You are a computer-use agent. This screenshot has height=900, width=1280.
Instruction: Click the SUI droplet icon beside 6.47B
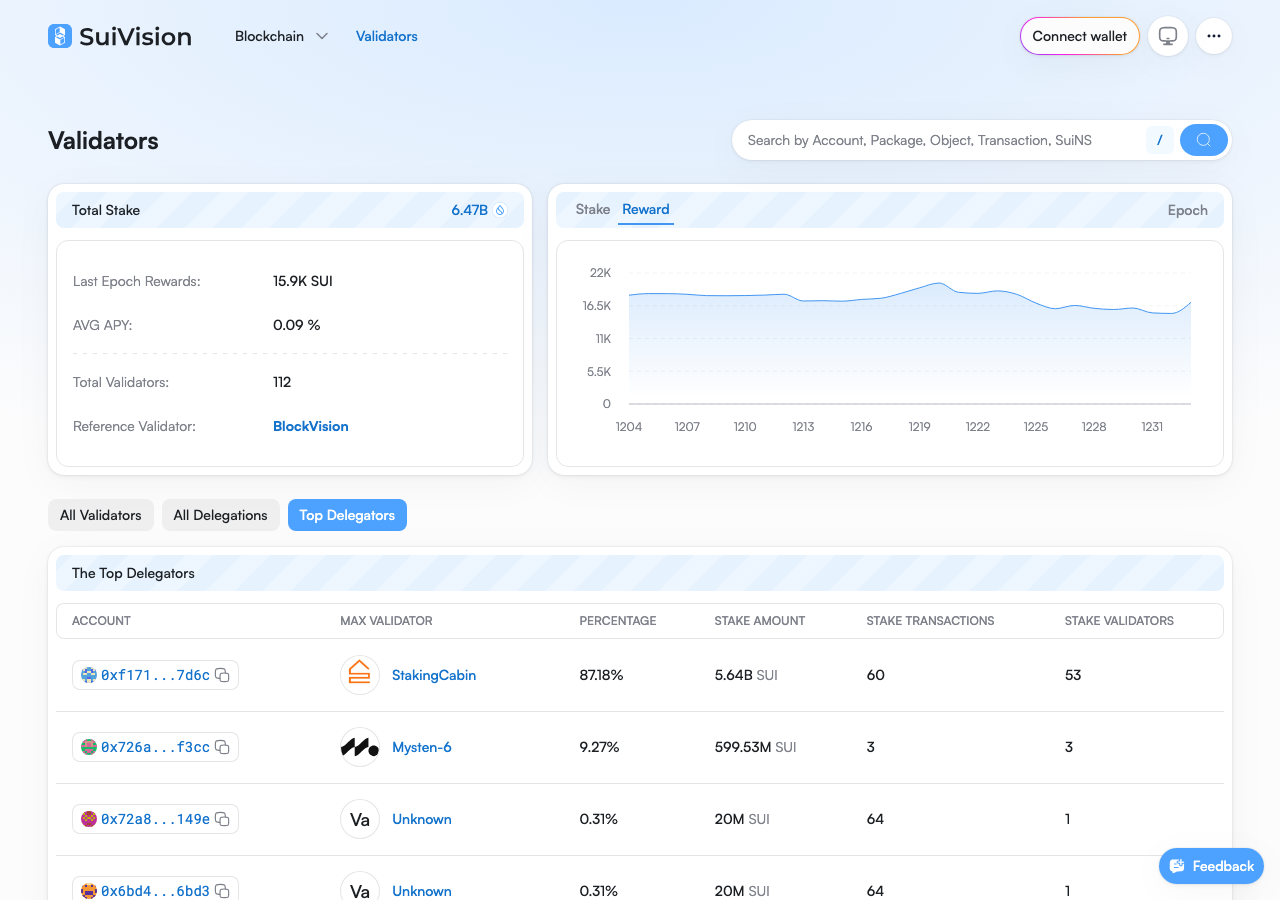coord(500,210)
